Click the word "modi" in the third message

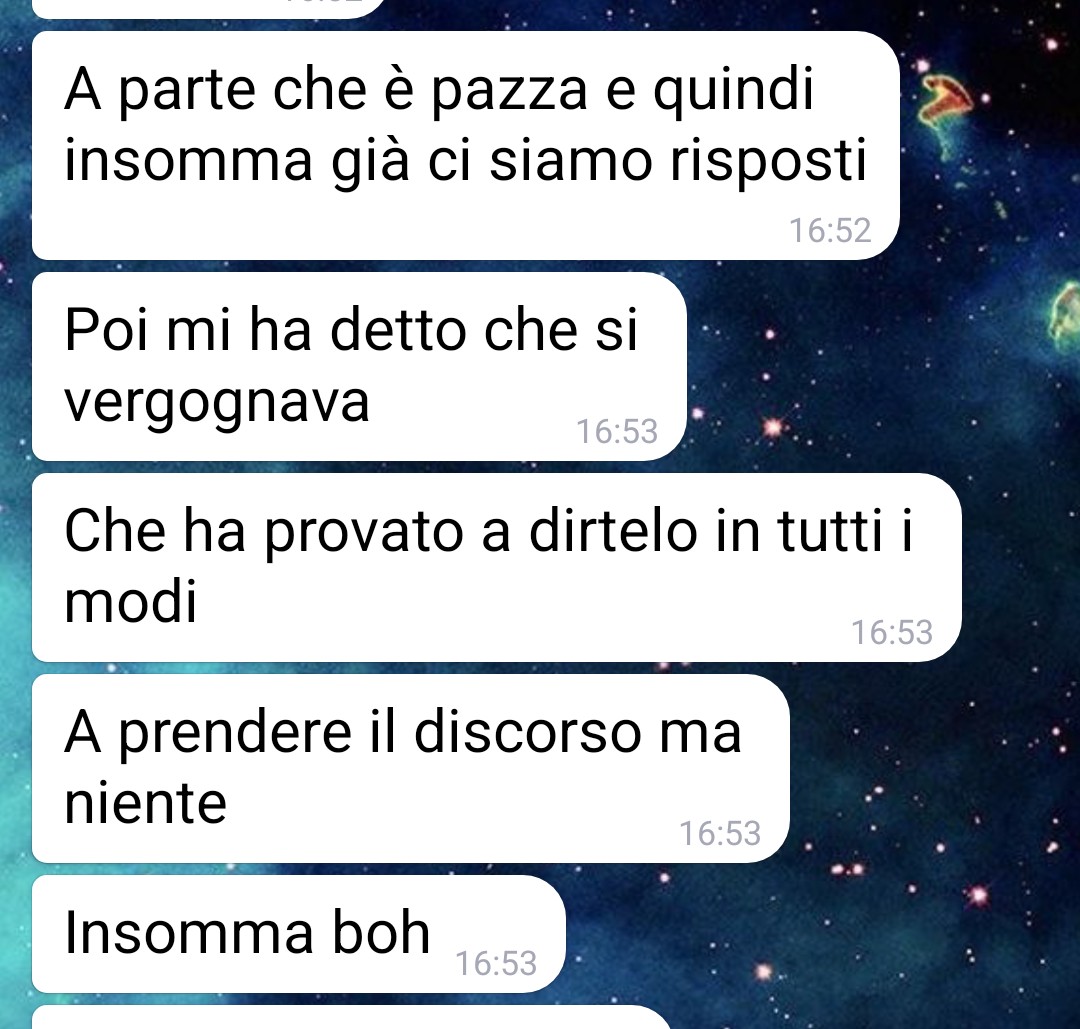click(x=131, y=601)
